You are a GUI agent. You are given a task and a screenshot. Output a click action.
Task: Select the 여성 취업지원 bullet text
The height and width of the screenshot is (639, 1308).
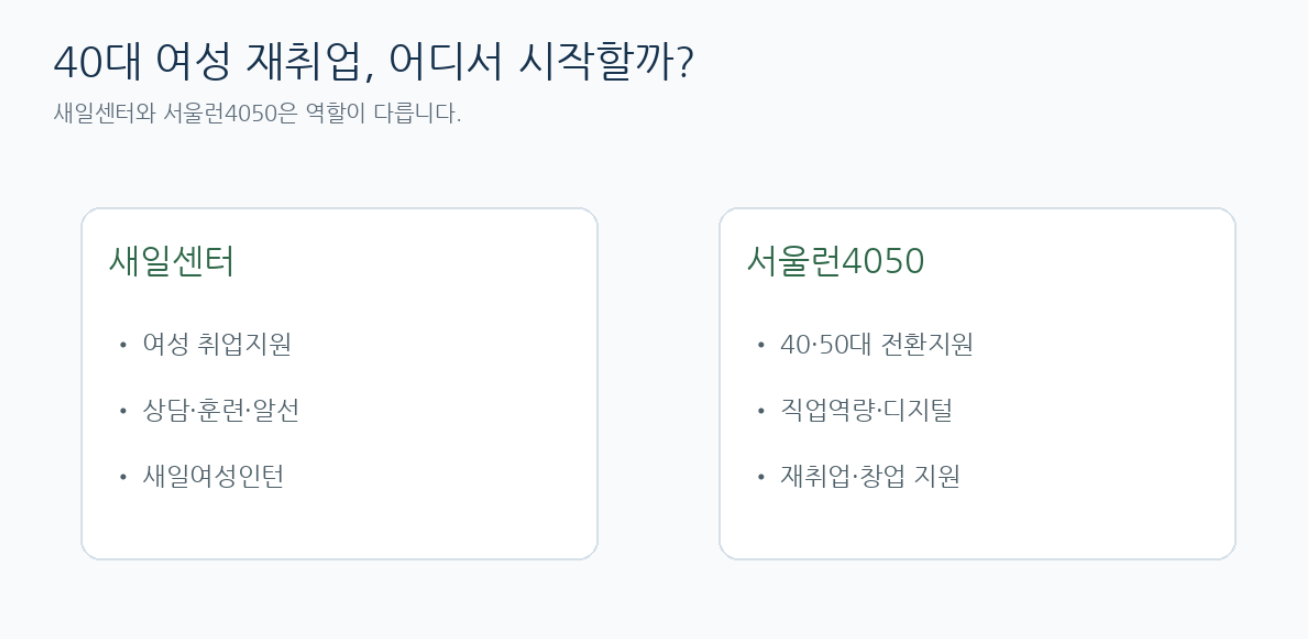point(217,344)
